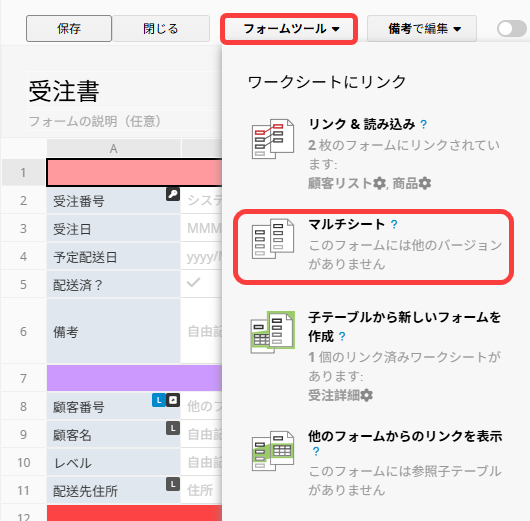
Task: Select the マルチシート menu entry
Action: click(373, 247)
